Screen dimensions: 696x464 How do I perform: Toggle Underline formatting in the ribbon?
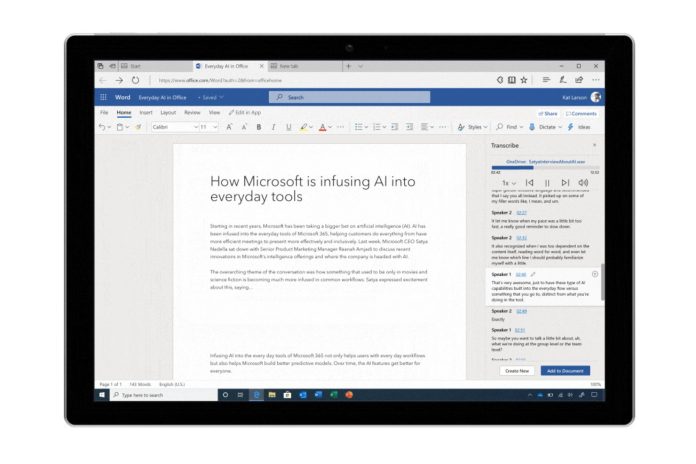point(289,127)
